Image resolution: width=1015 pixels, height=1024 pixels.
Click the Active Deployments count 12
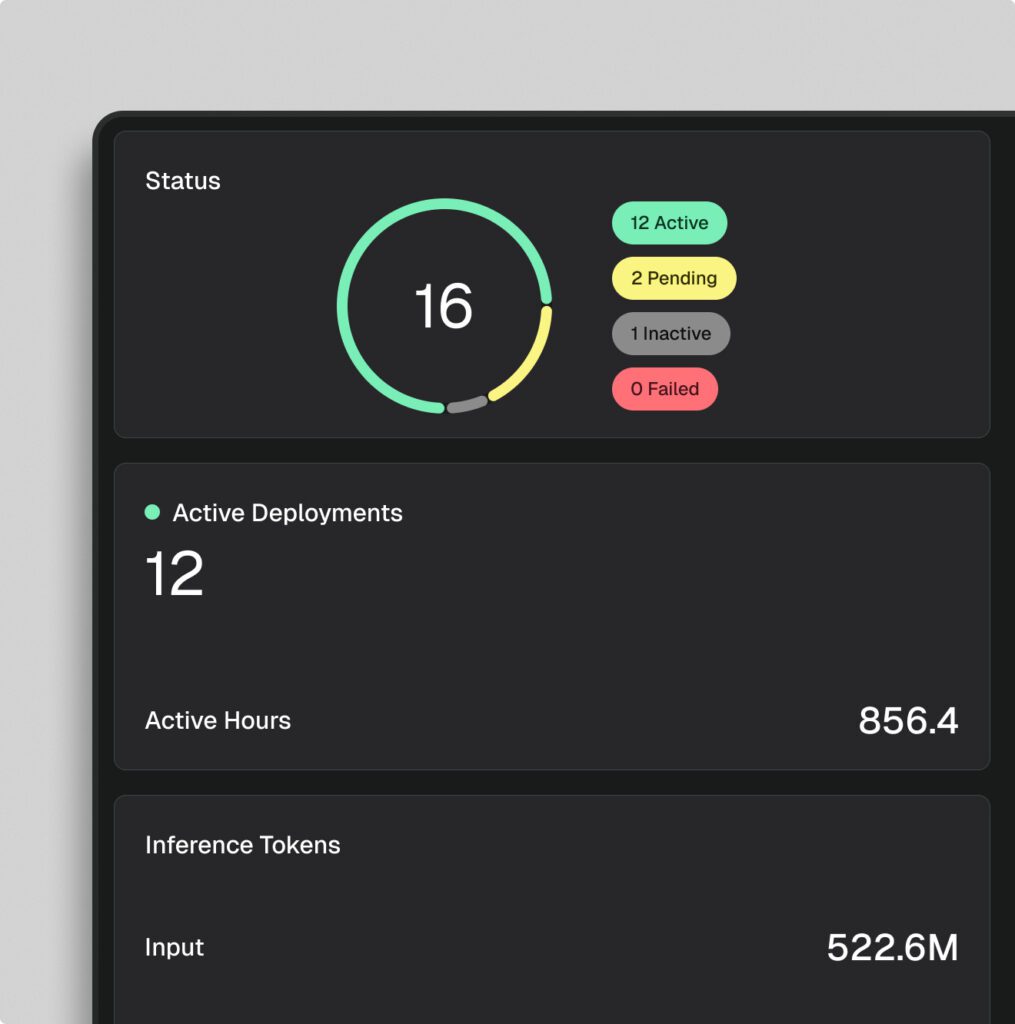(x=172, y=570)
